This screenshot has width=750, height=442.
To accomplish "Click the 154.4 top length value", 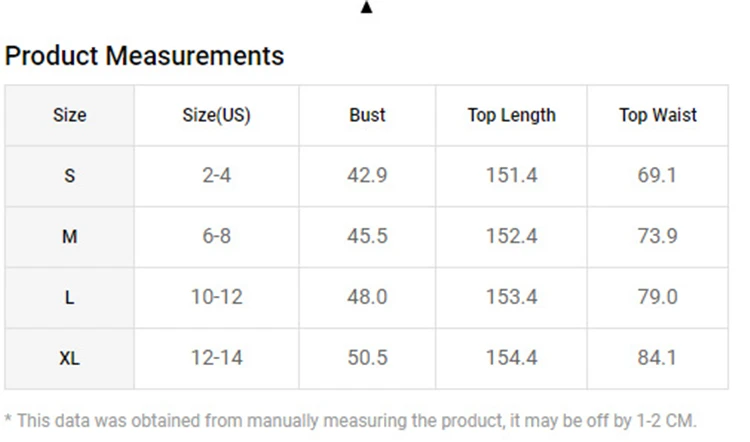I will [511, 358].
